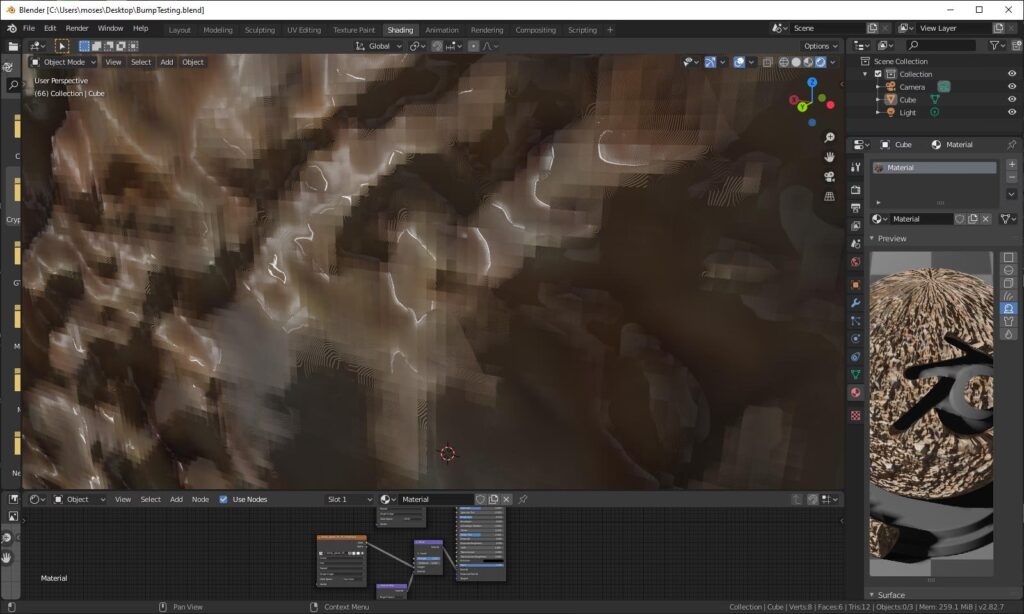Open the Object Mode dropdown

(62, 62)
